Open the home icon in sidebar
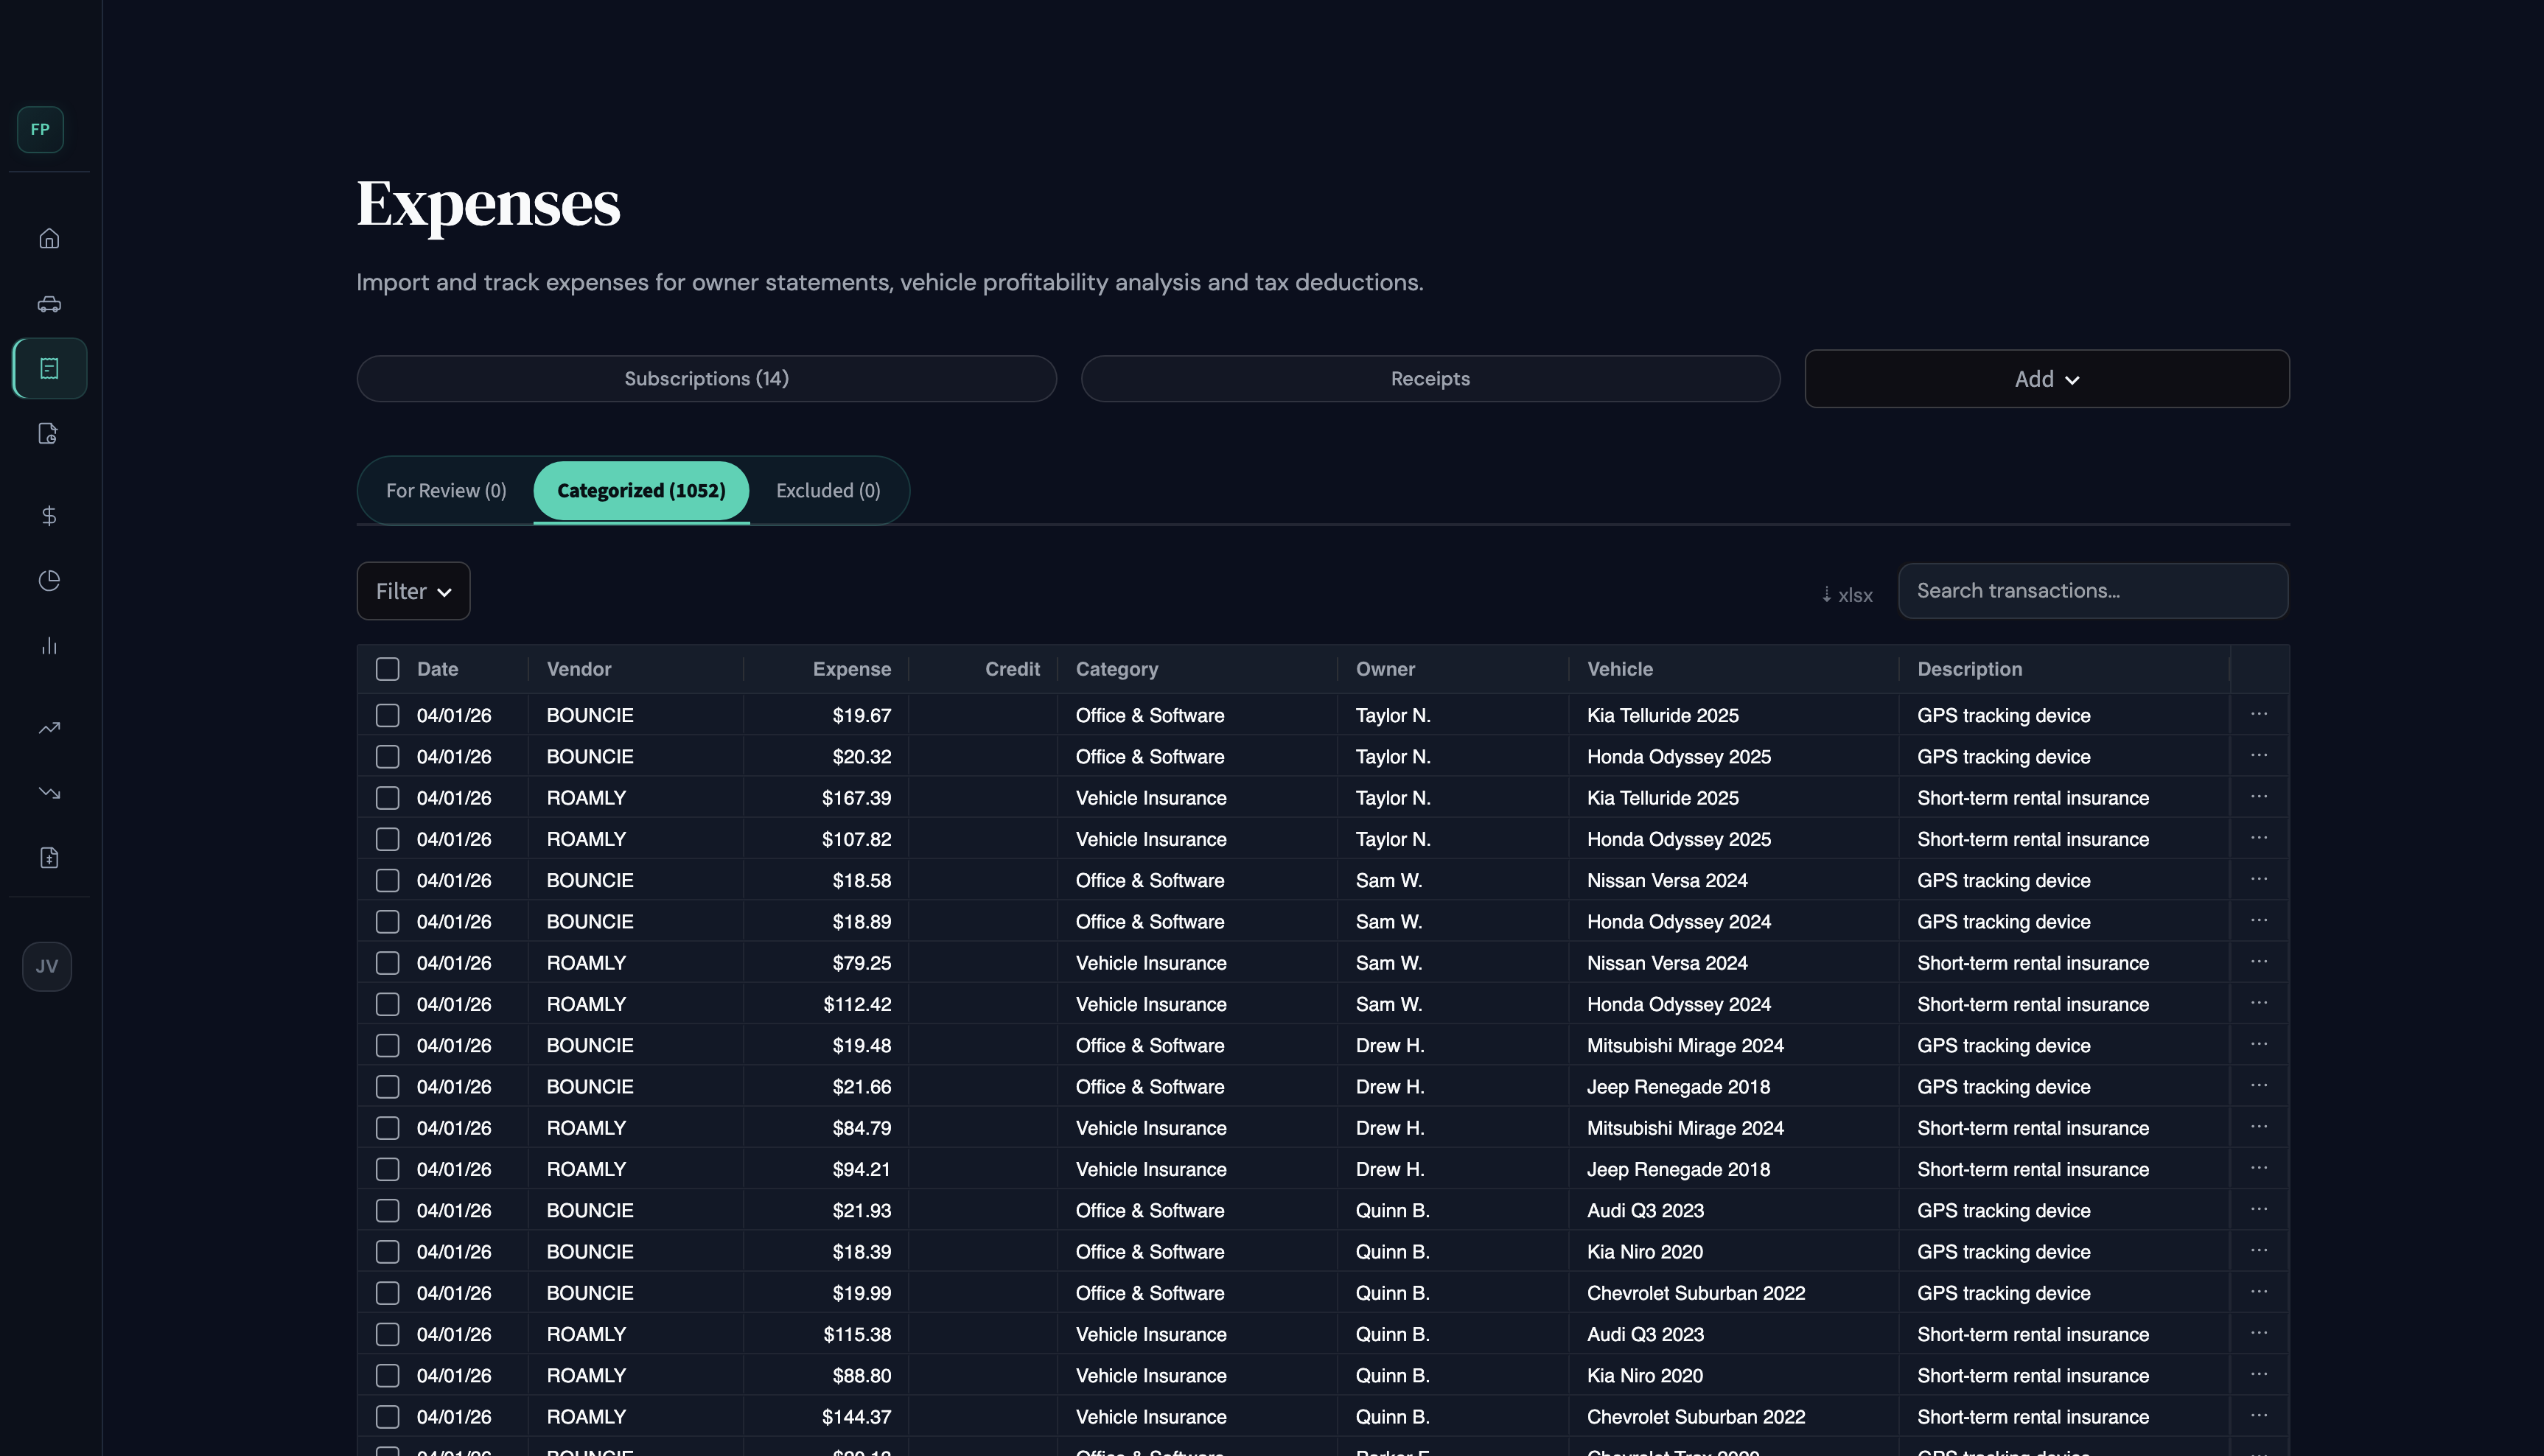This screenshot has width=2544, height=1456. tap(49, 238)
